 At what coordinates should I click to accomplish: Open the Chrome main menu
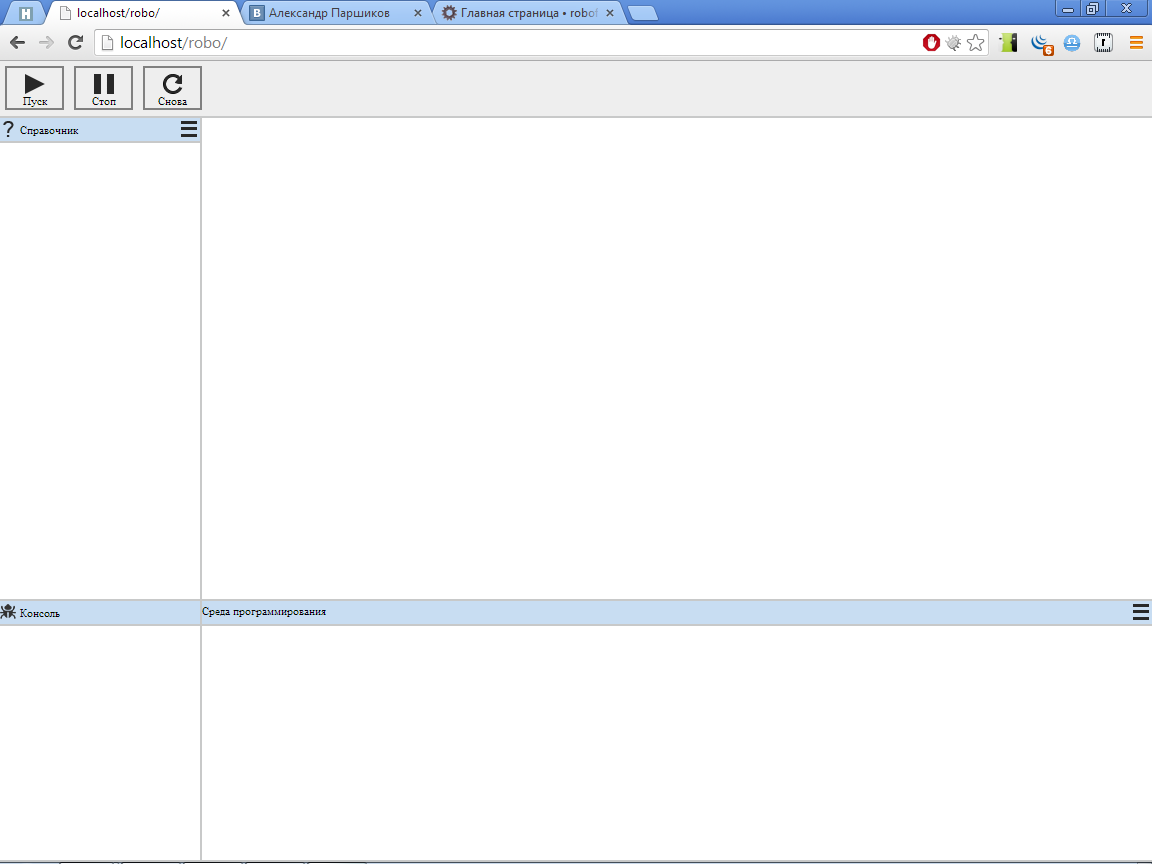[x=1136, y=43]
